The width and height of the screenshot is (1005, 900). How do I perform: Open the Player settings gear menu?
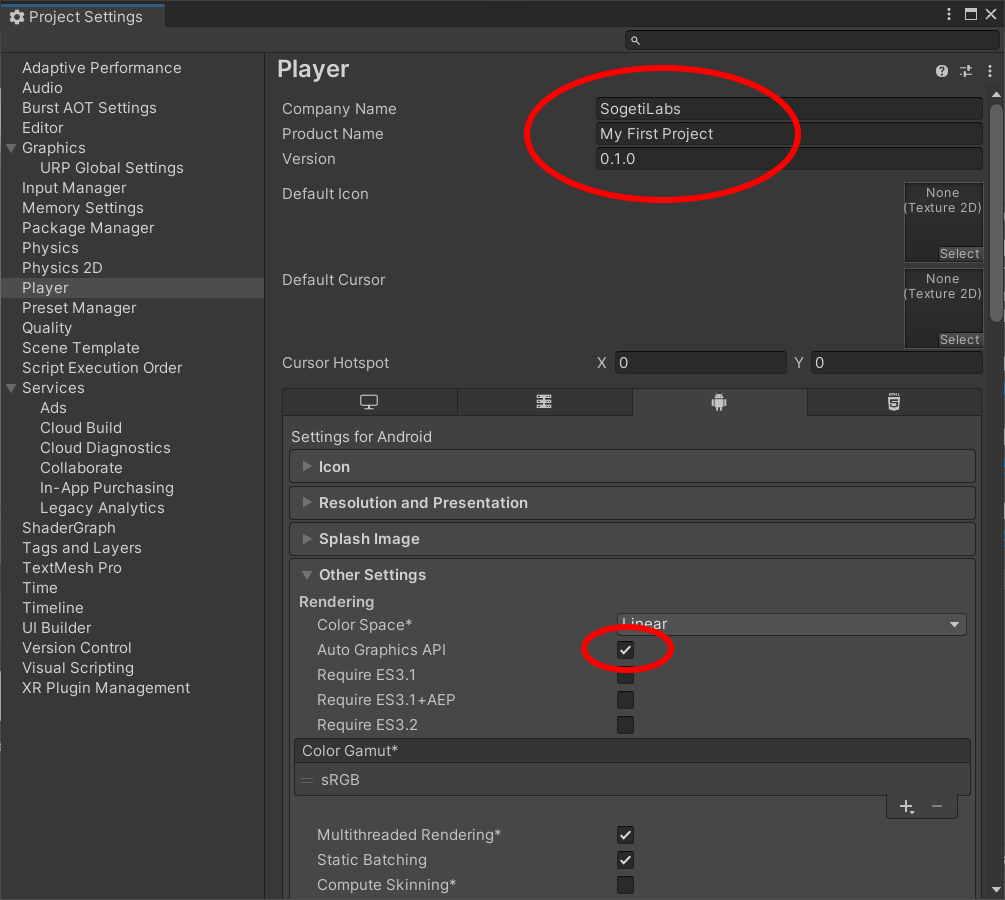point(987,71)
